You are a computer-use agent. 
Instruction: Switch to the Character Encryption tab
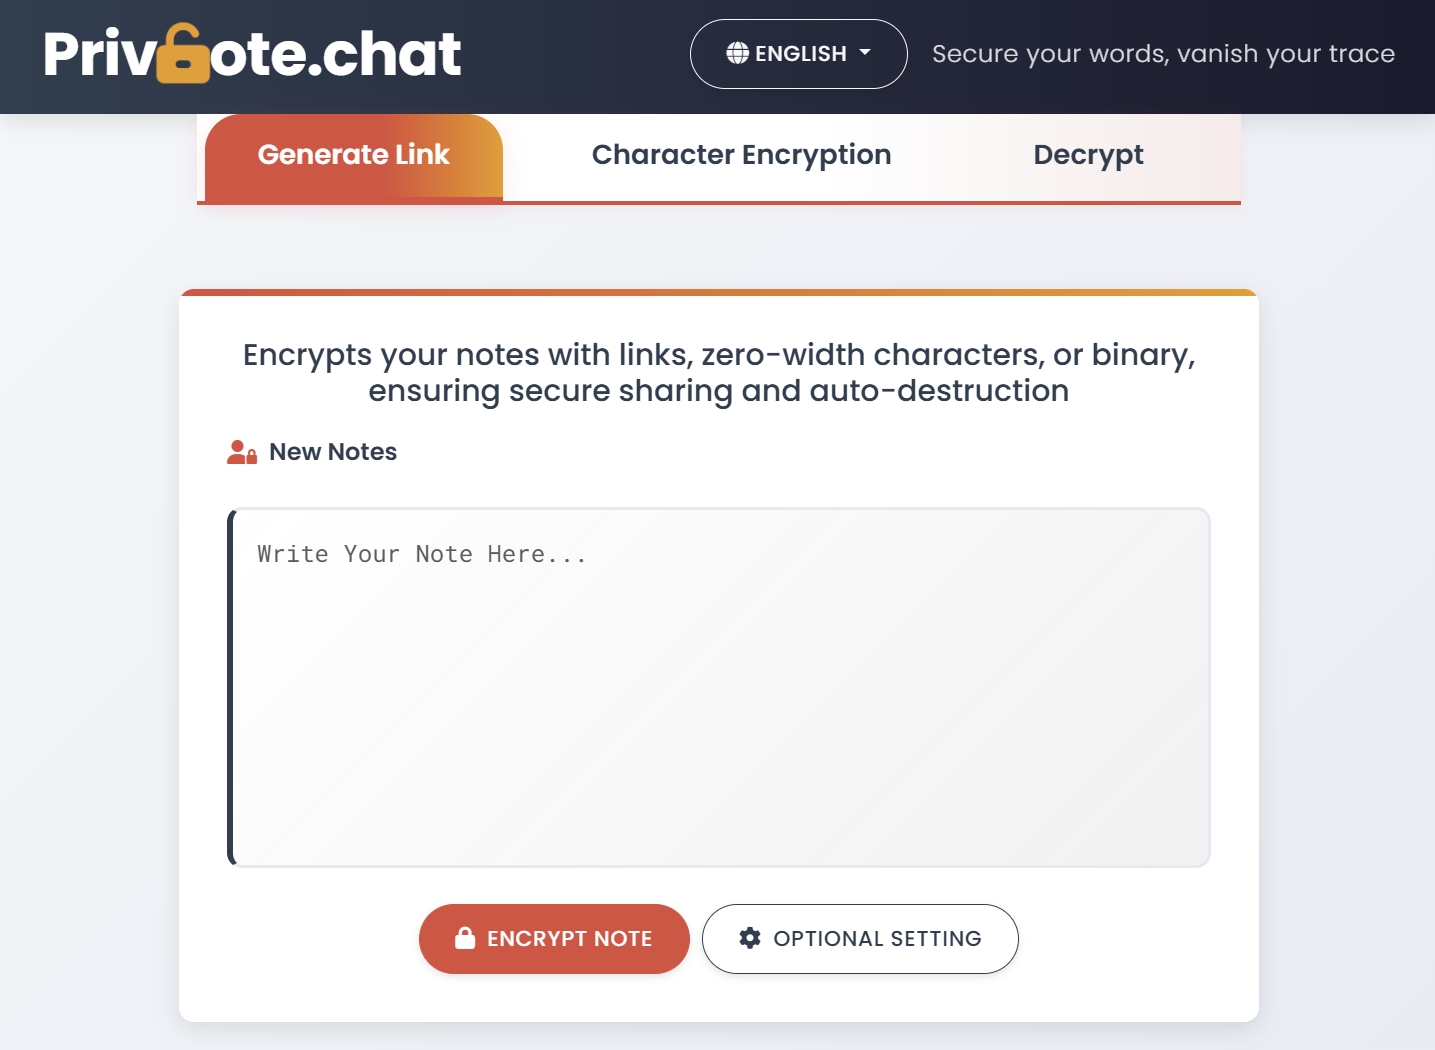pos(741,155)
